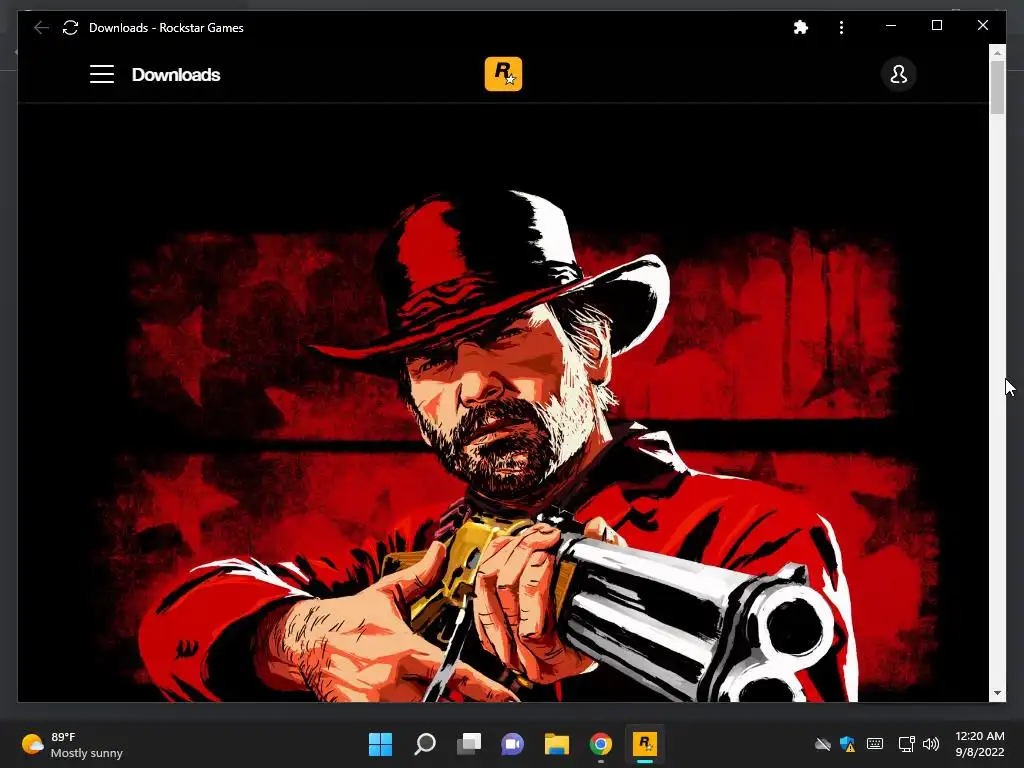
Task: Click the OneDrive cloud tray icon
Action: tap(823, 744)
